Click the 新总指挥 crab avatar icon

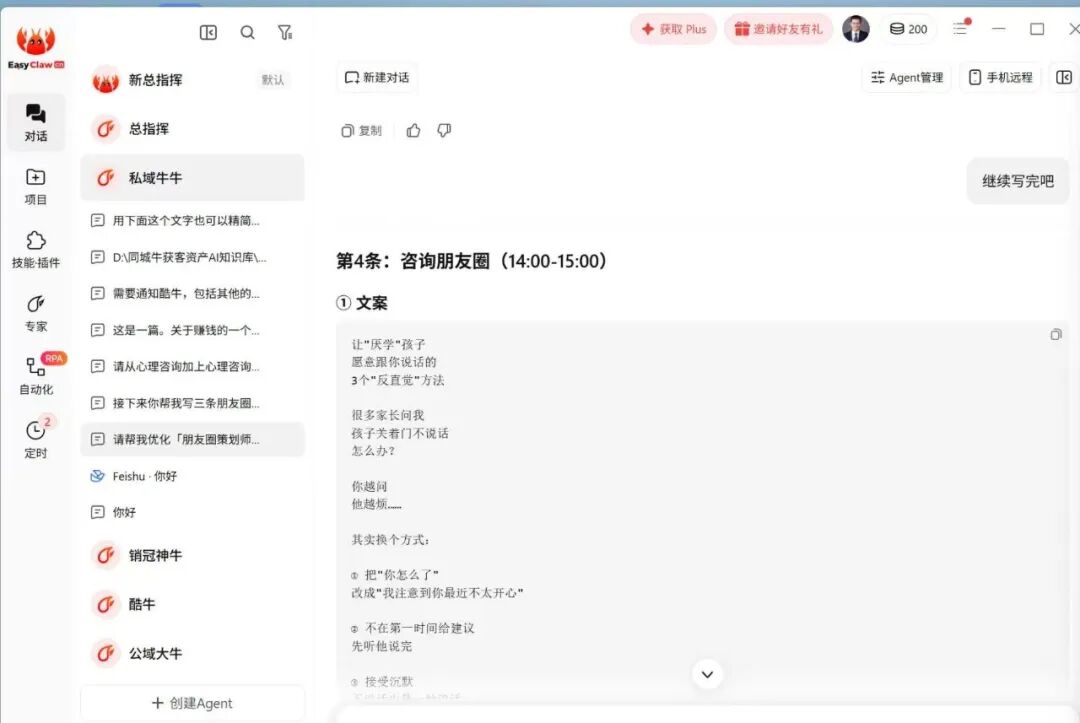(x=105, y=81)
